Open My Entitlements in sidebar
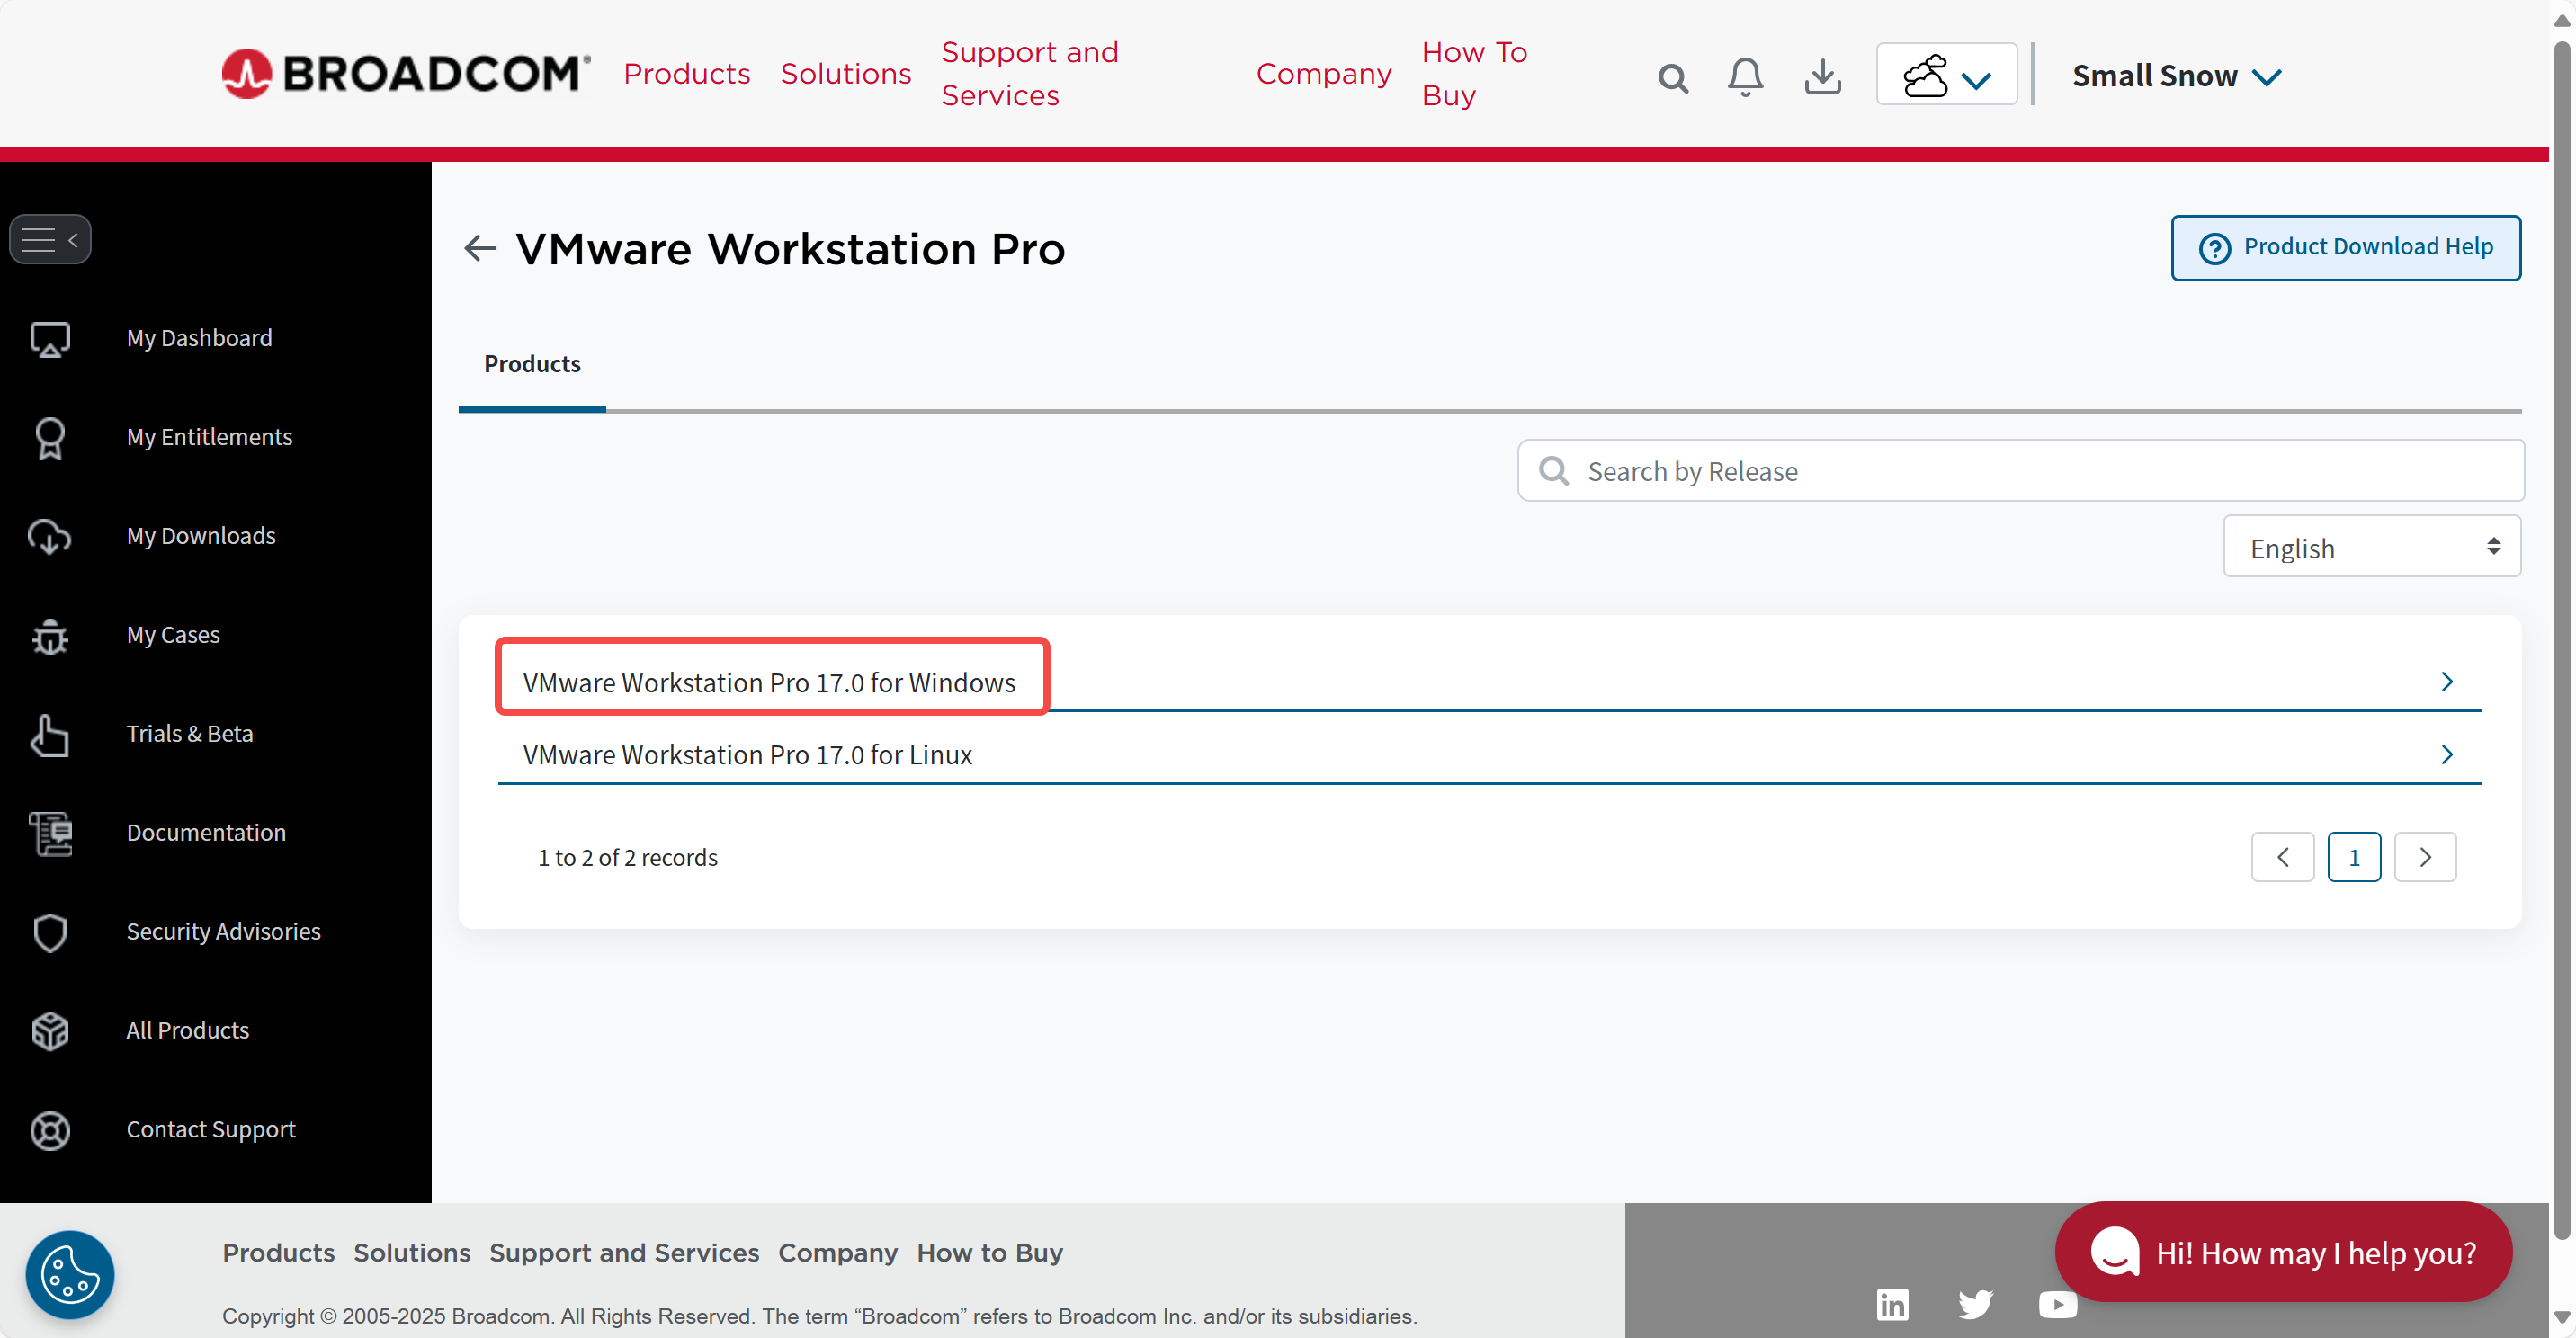 coord(209,437)
